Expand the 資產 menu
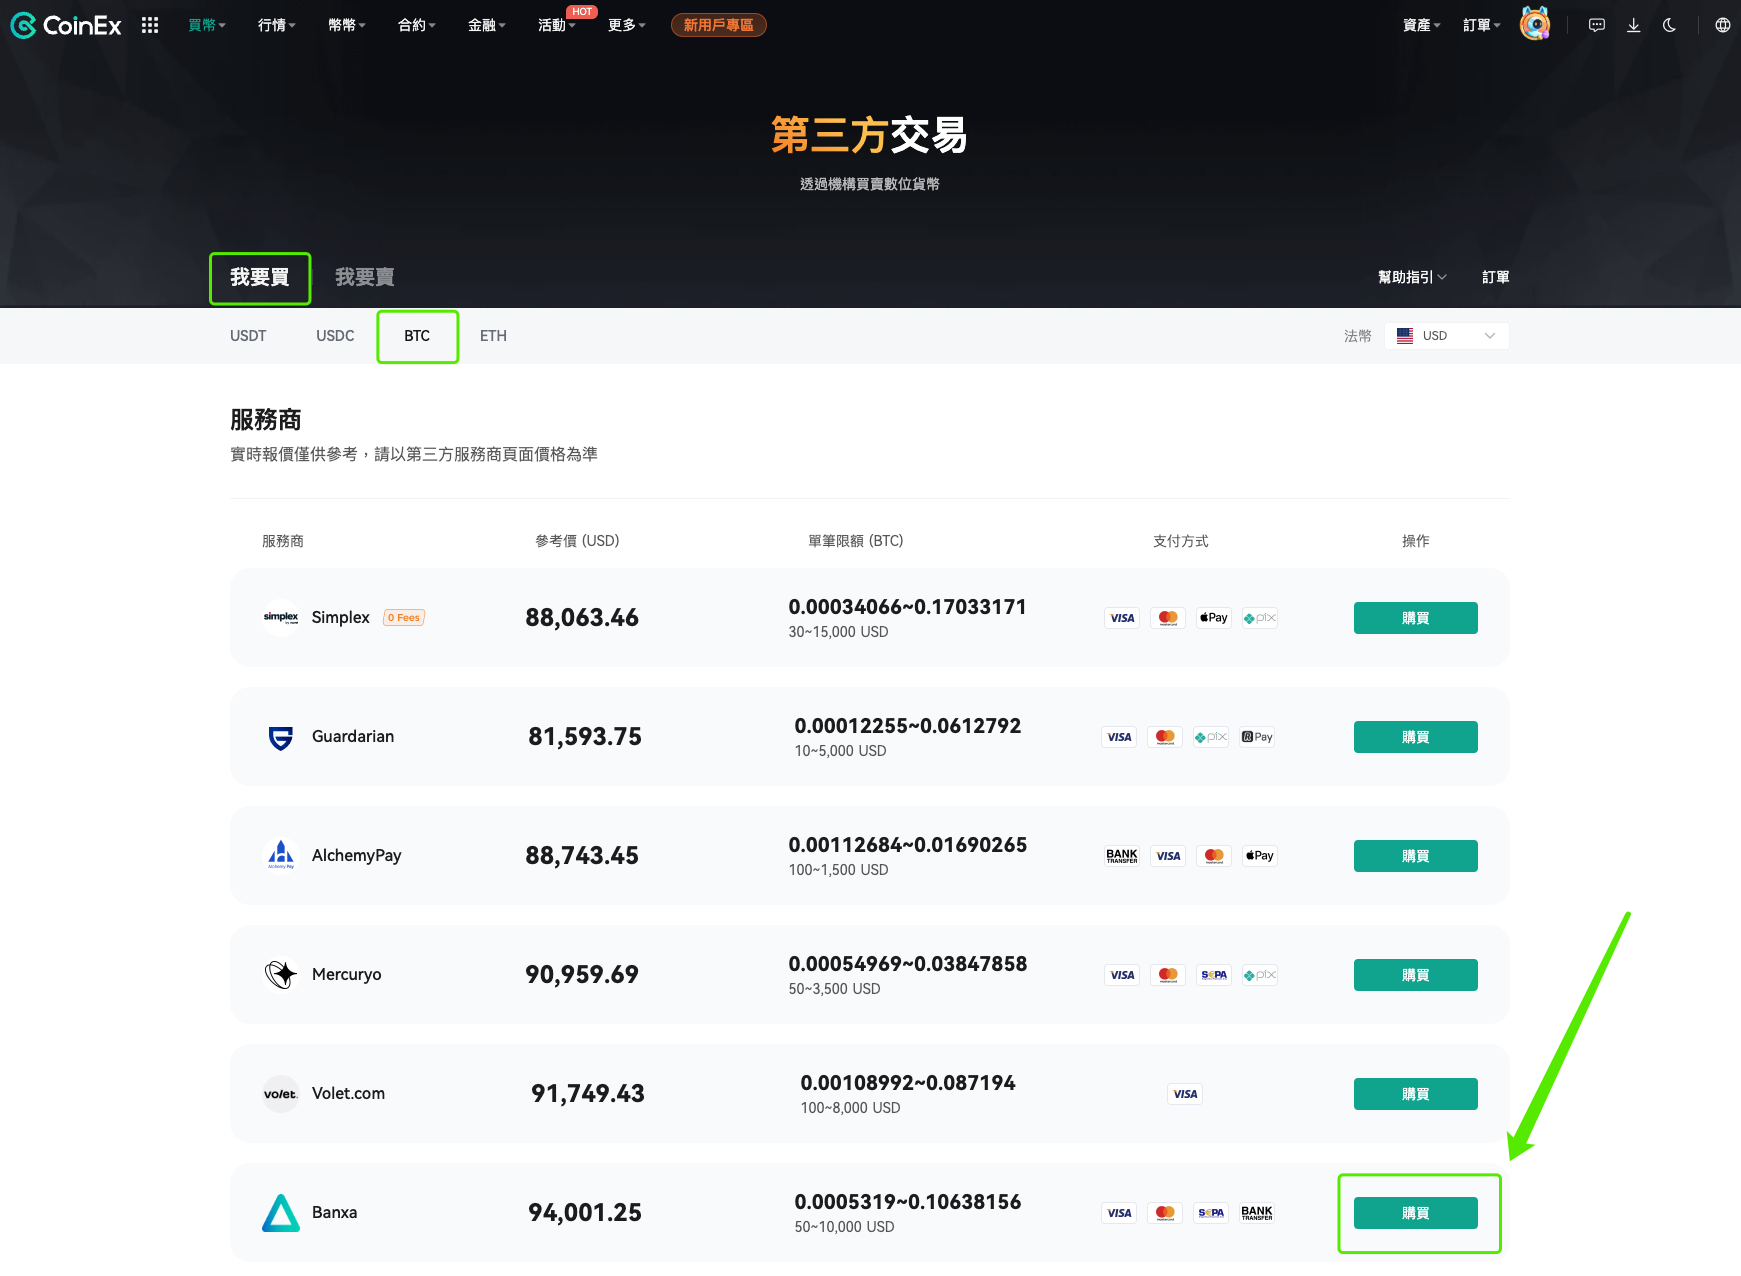1741x1276 pixels. (1422, 25)
